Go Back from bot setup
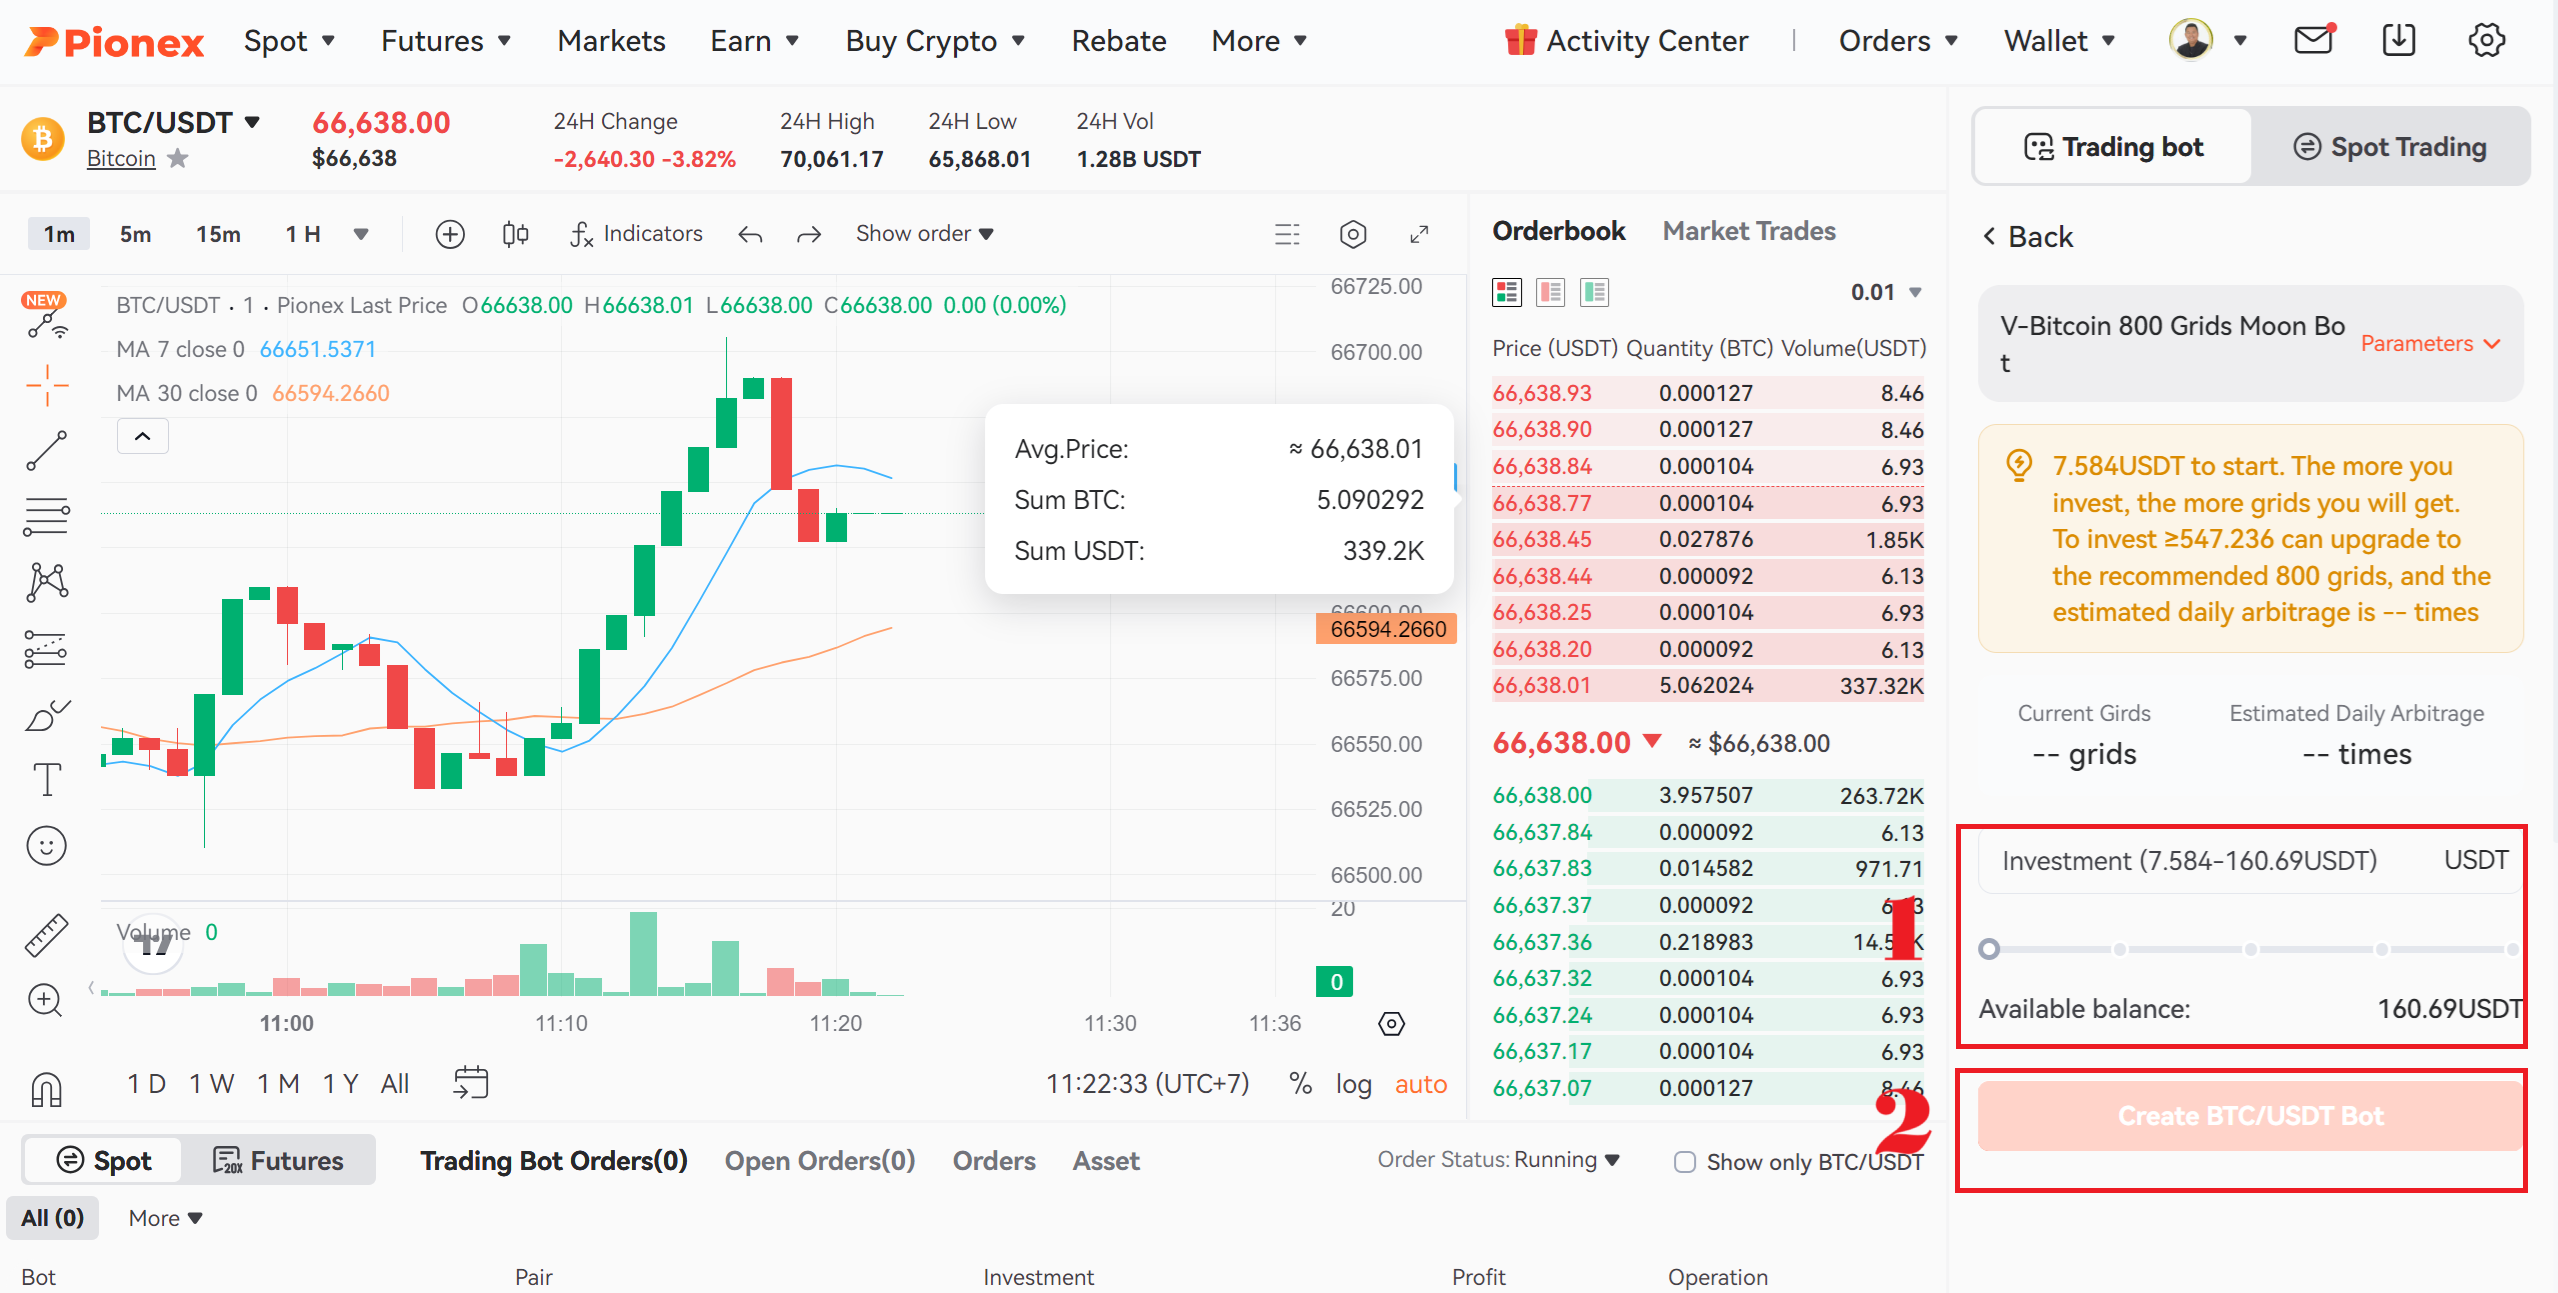 pyautogui.click(x=2028, y=237)
